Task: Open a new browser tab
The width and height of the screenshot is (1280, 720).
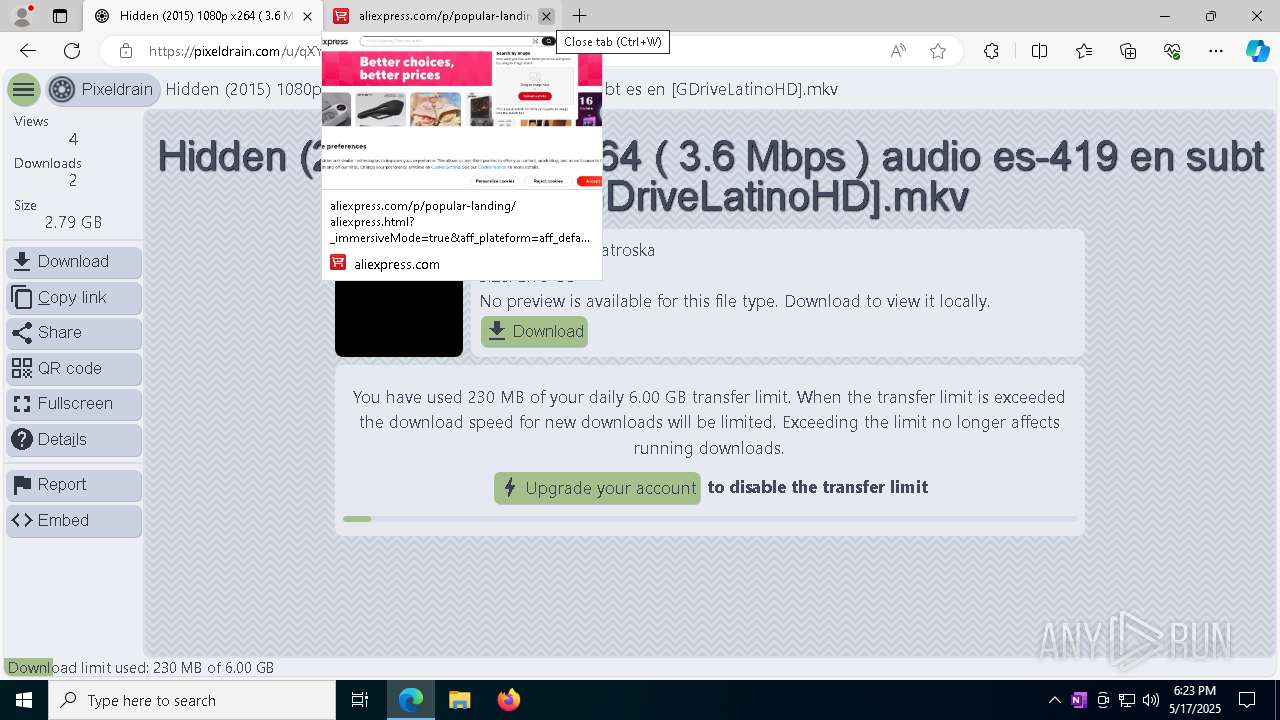Action: pos(579,16)
